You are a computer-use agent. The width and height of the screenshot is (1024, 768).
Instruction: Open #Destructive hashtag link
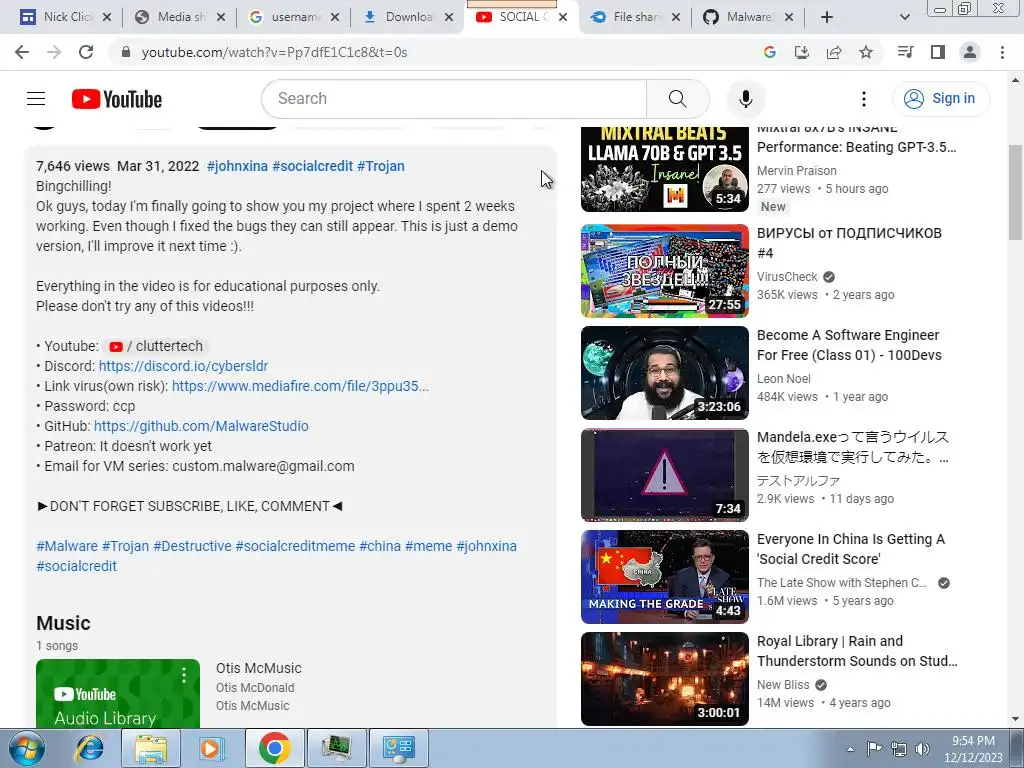tap(192, 546)
